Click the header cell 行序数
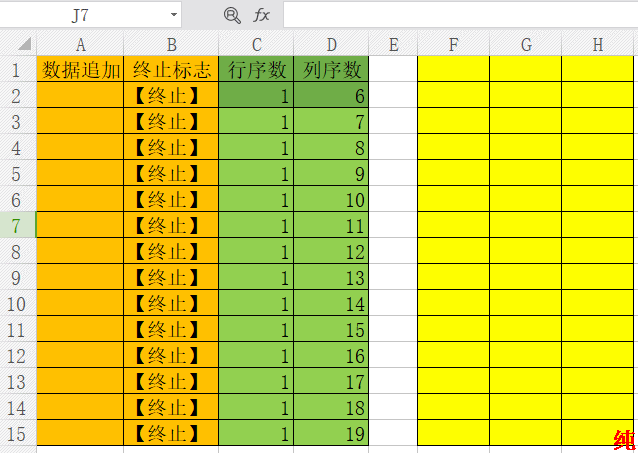638x453 pixels. click(256, 69)
